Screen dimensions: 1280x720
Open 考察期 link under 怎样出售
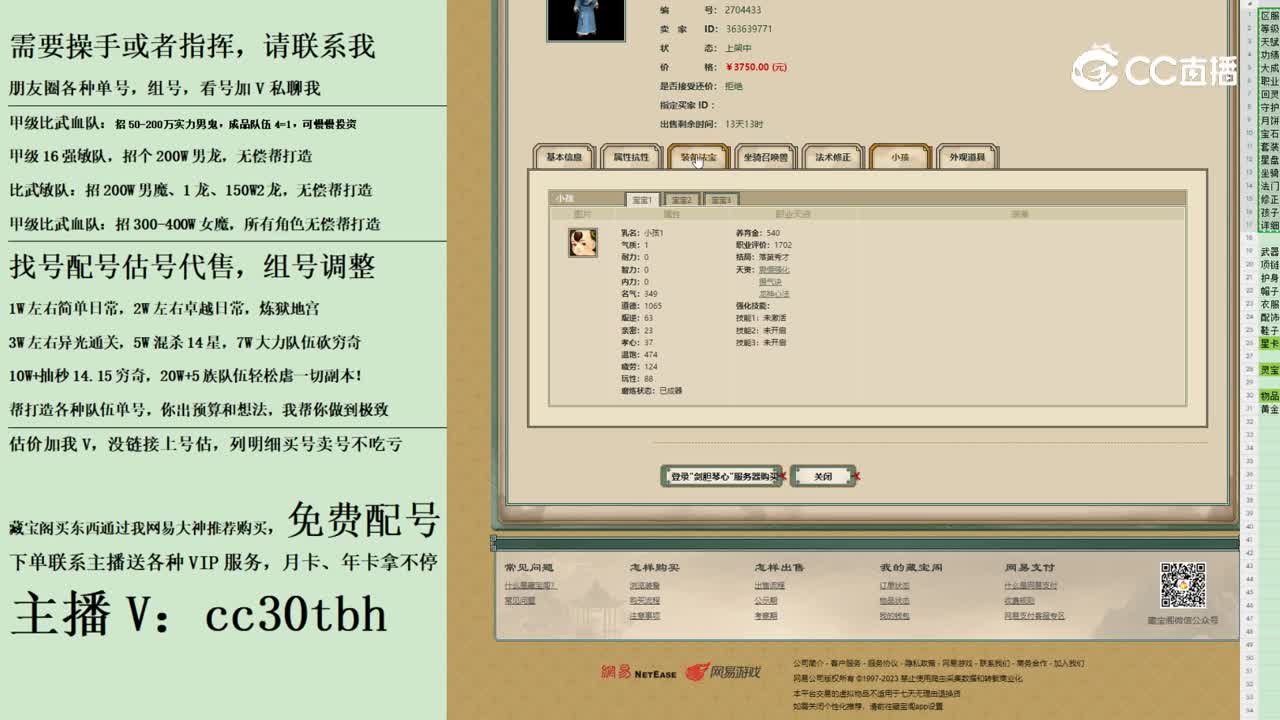click(766, 615)
